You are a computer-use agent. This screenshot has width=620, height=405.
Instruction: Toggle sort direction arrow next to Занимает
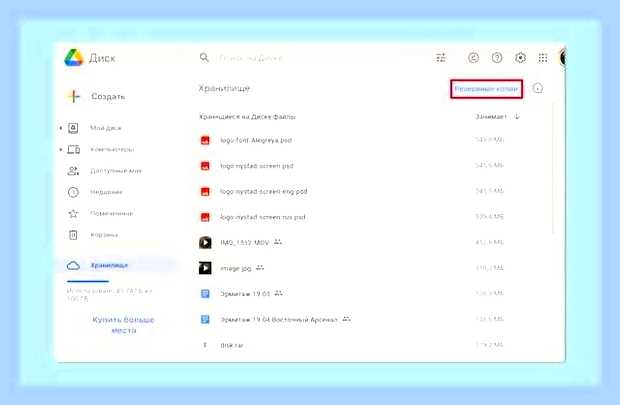517,116
